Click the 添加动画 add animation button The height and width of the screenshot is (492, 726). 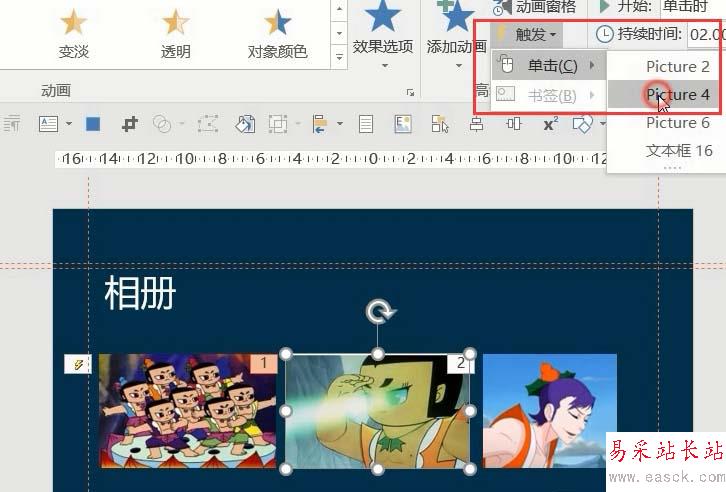tap(456, 35)
